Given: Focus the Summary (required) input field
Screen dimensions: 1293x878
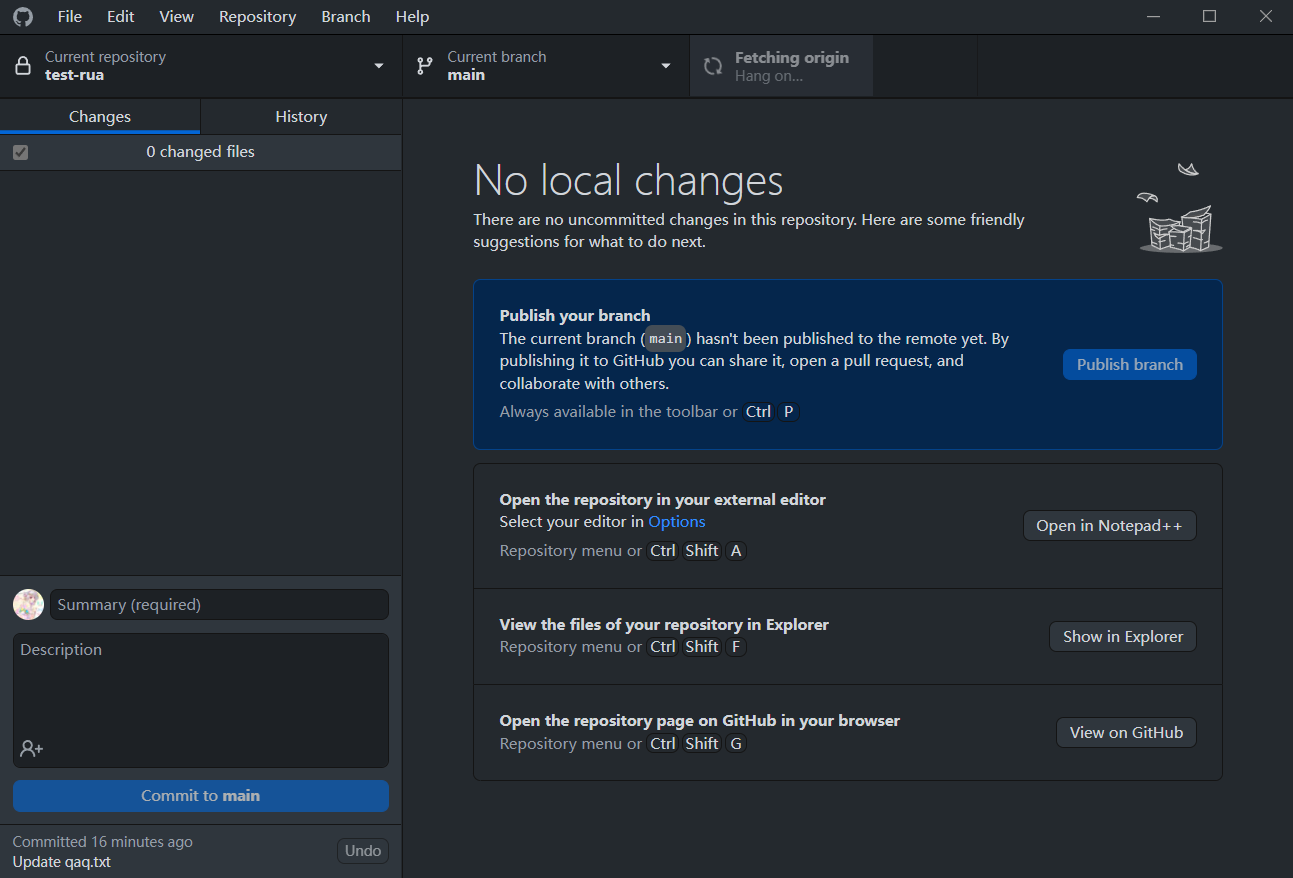Looking at the screenshot, I should [x=219, y=604].
